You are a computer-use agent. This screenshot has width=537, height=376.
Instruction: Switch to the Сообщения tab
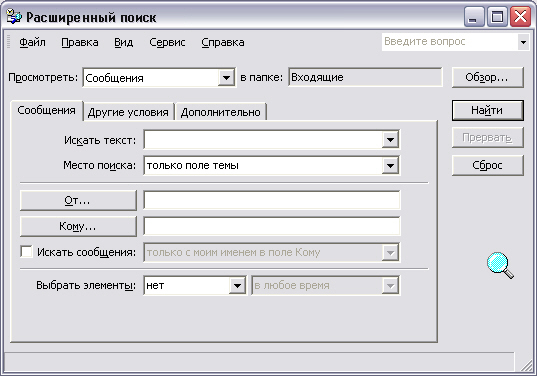coord(47,110)
